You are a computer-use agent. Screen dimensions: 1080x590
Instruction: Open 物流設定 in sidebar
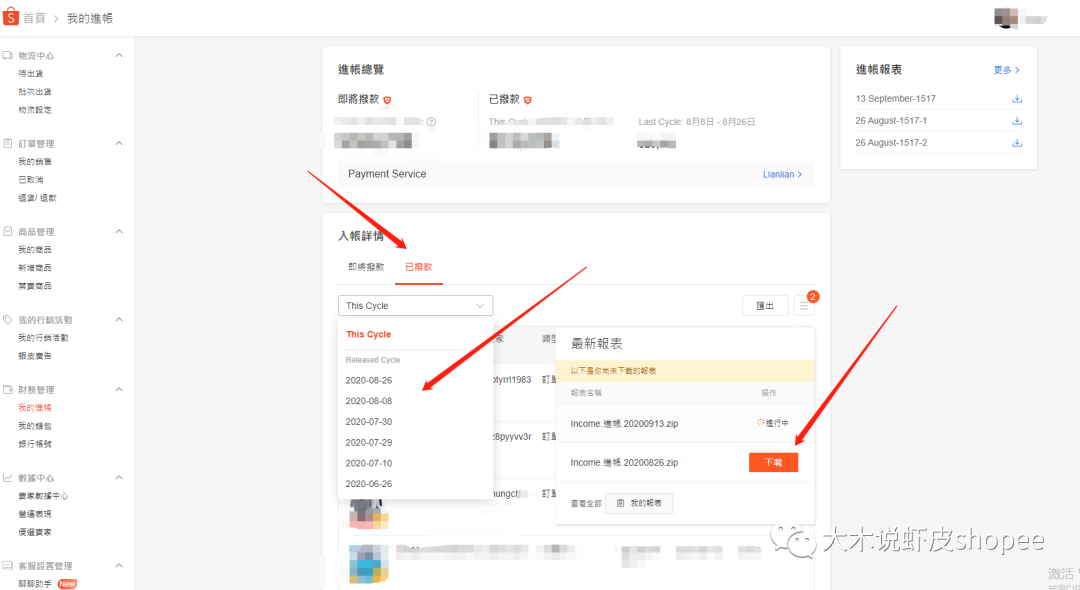[35, 109]
